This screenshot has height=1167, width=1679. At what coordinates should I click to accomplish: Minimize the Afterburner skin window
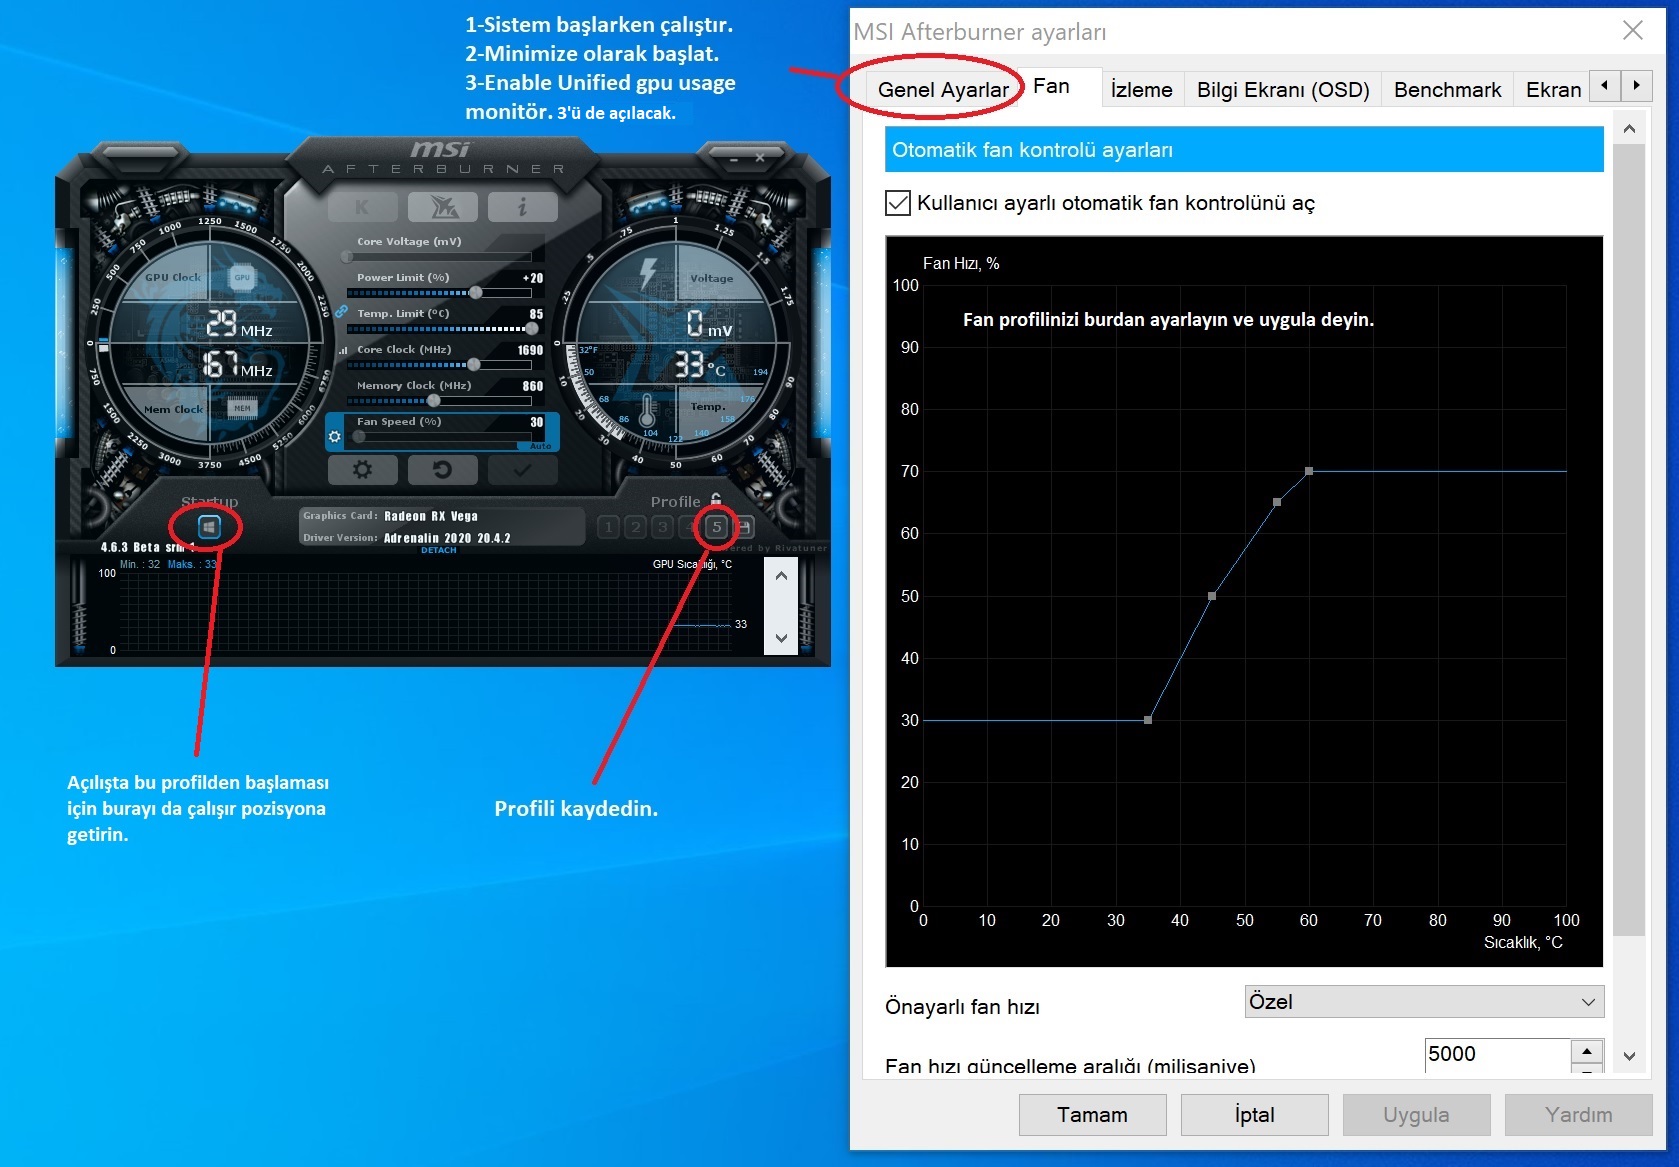pos(733,159)
